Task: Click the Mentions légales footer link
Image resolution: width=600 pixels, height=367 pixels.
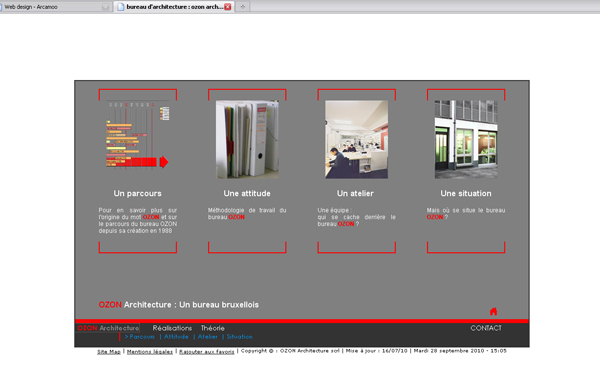Action: [150, 352]
